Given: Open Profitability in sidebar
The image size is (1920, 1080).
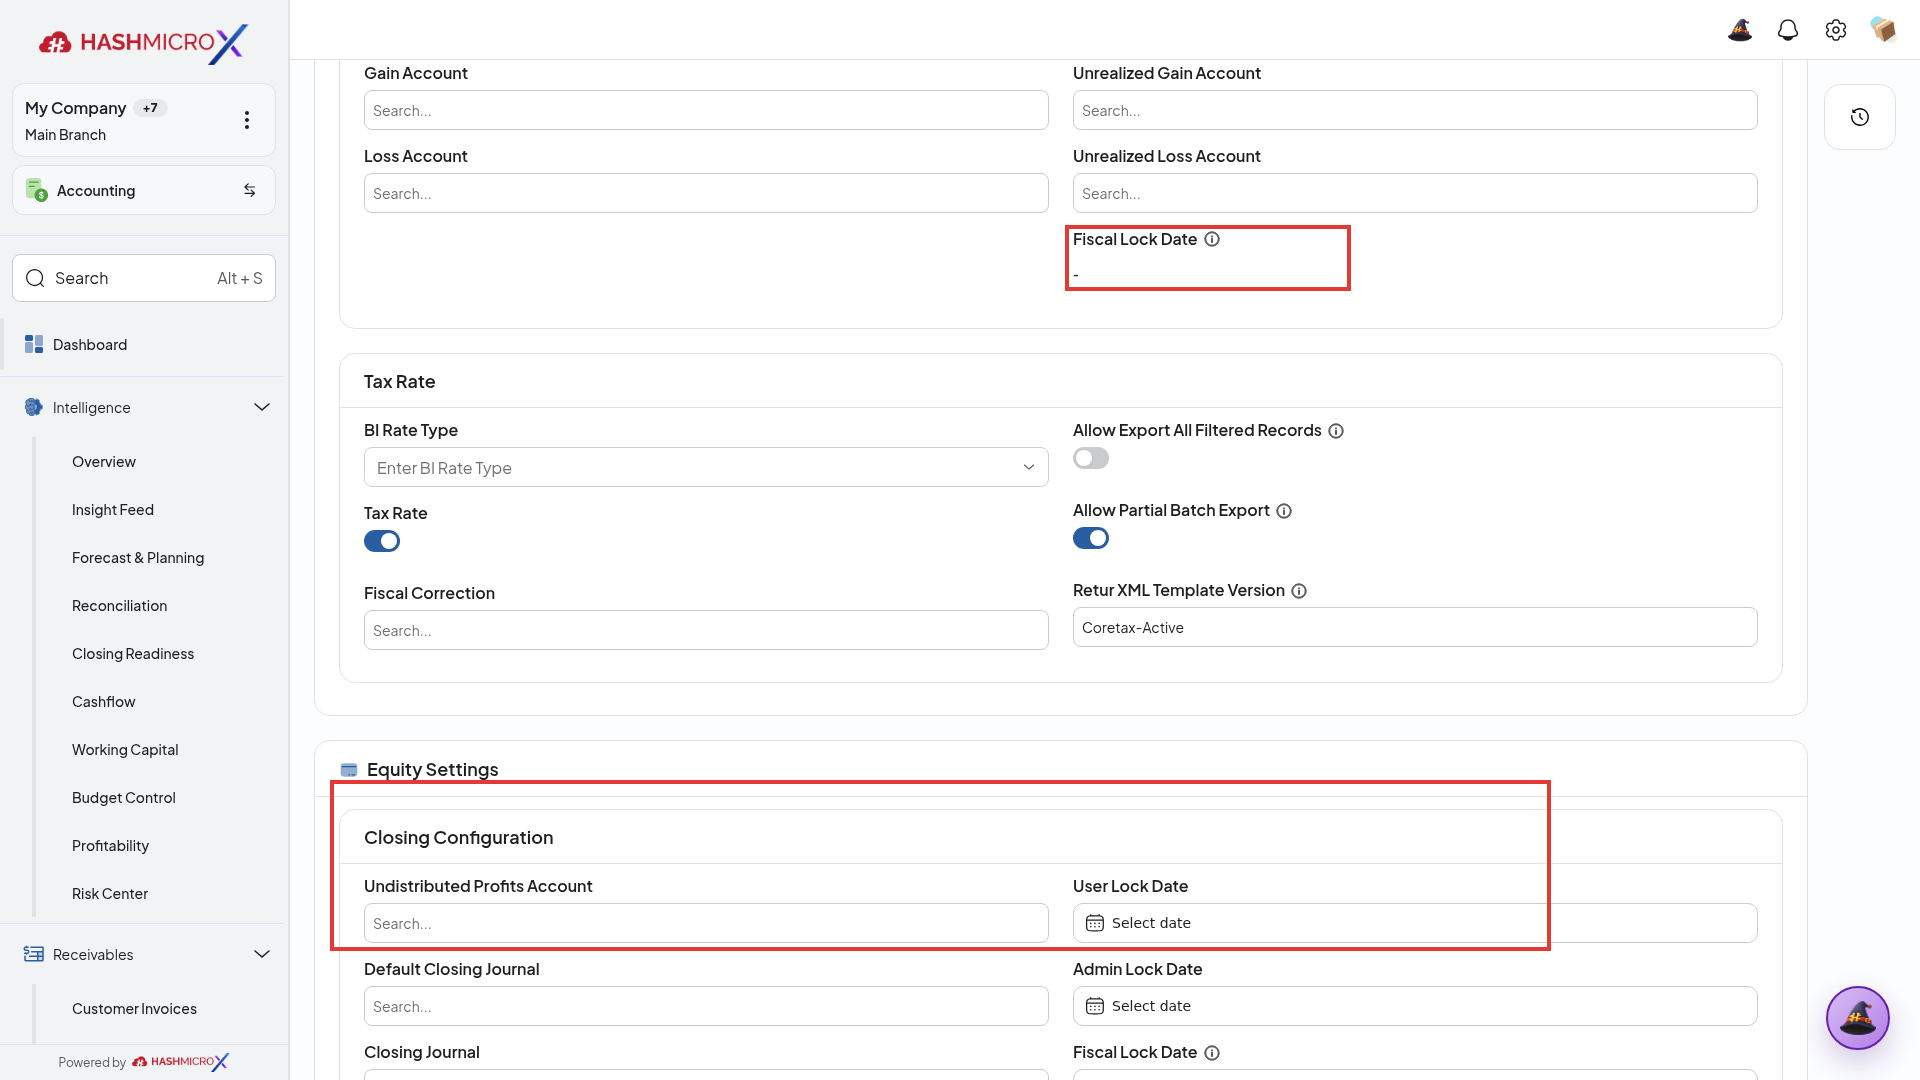Looking at the screenshot, I should [111, 846].
